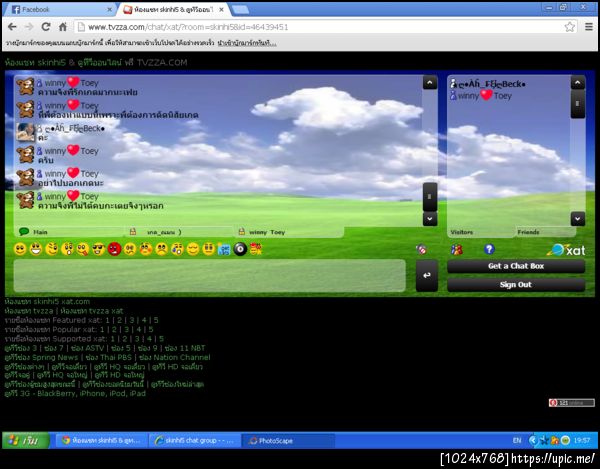Insert the sunglasses cool smiley
Viewport: 600px width, 469px height.
pos(99,249)
